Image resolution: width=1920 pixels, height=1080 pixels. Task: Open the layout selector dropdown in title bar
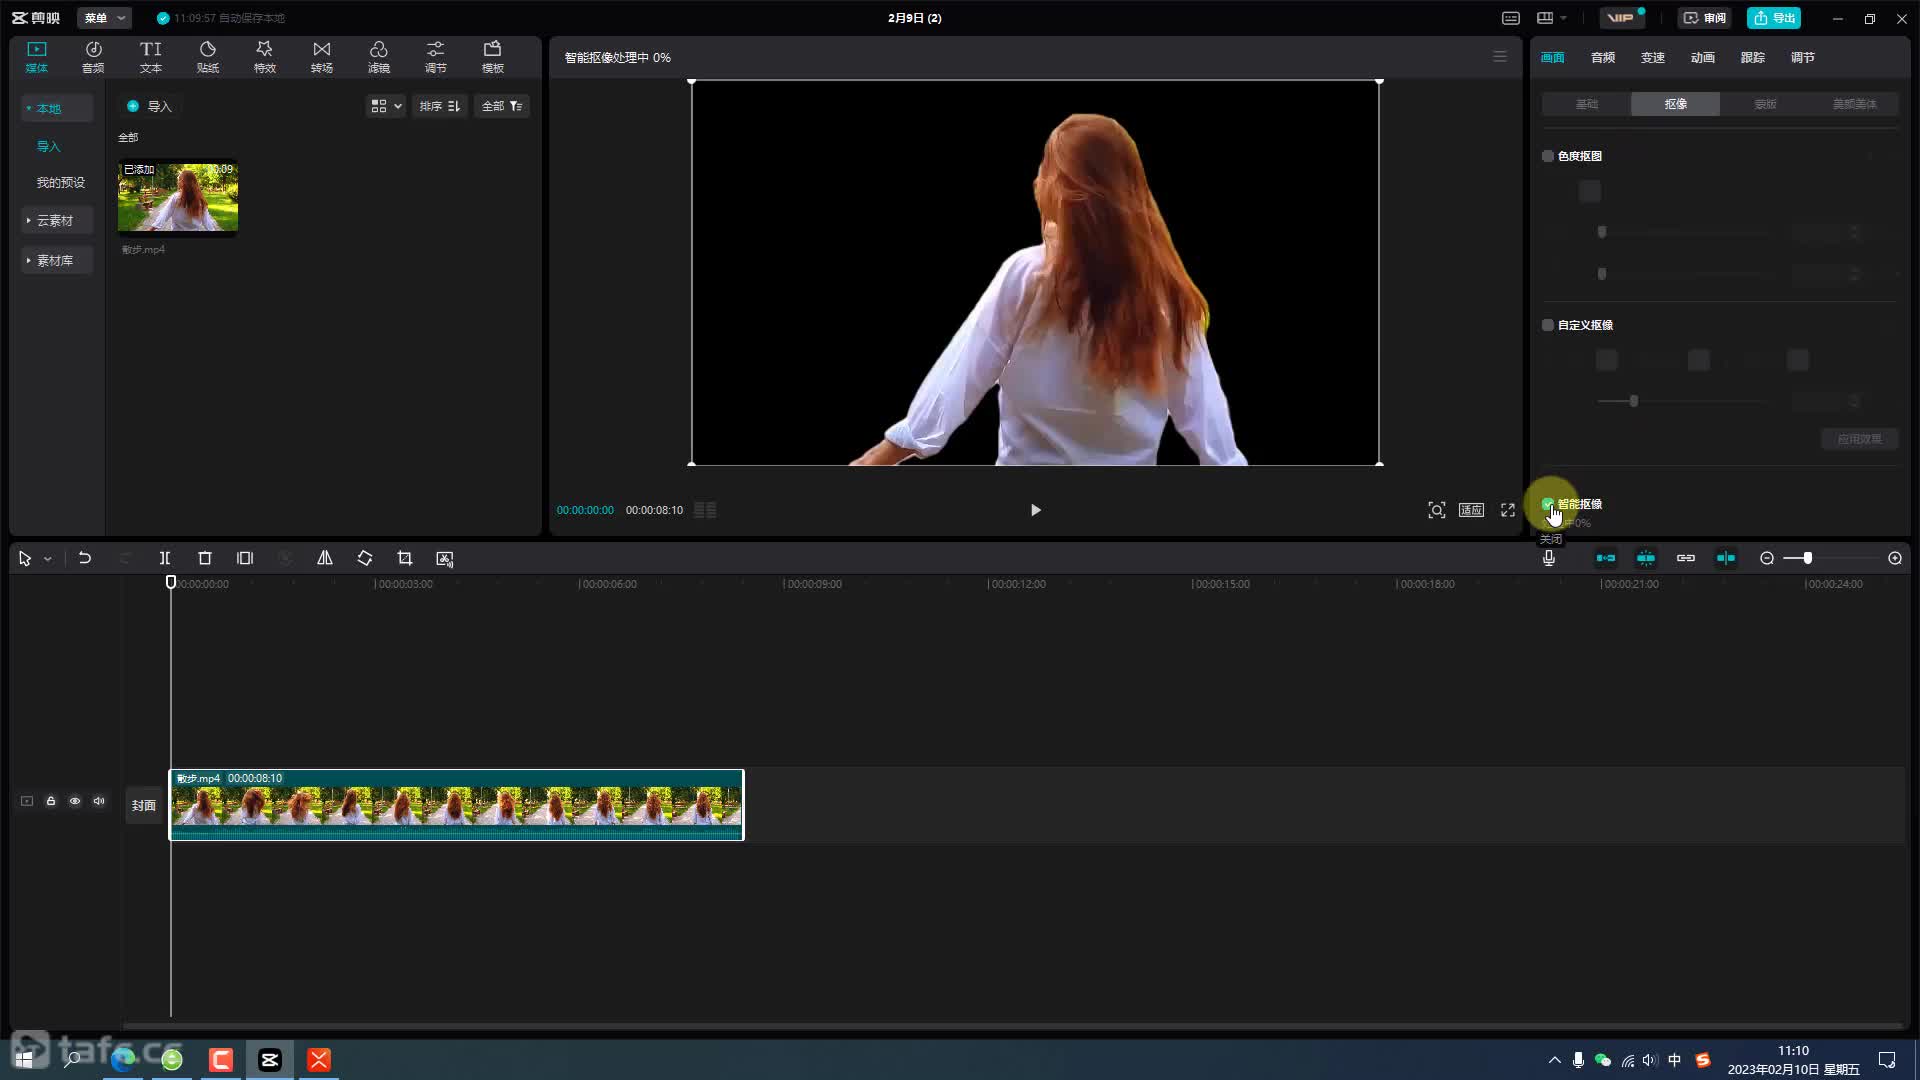coord(1551,18)
